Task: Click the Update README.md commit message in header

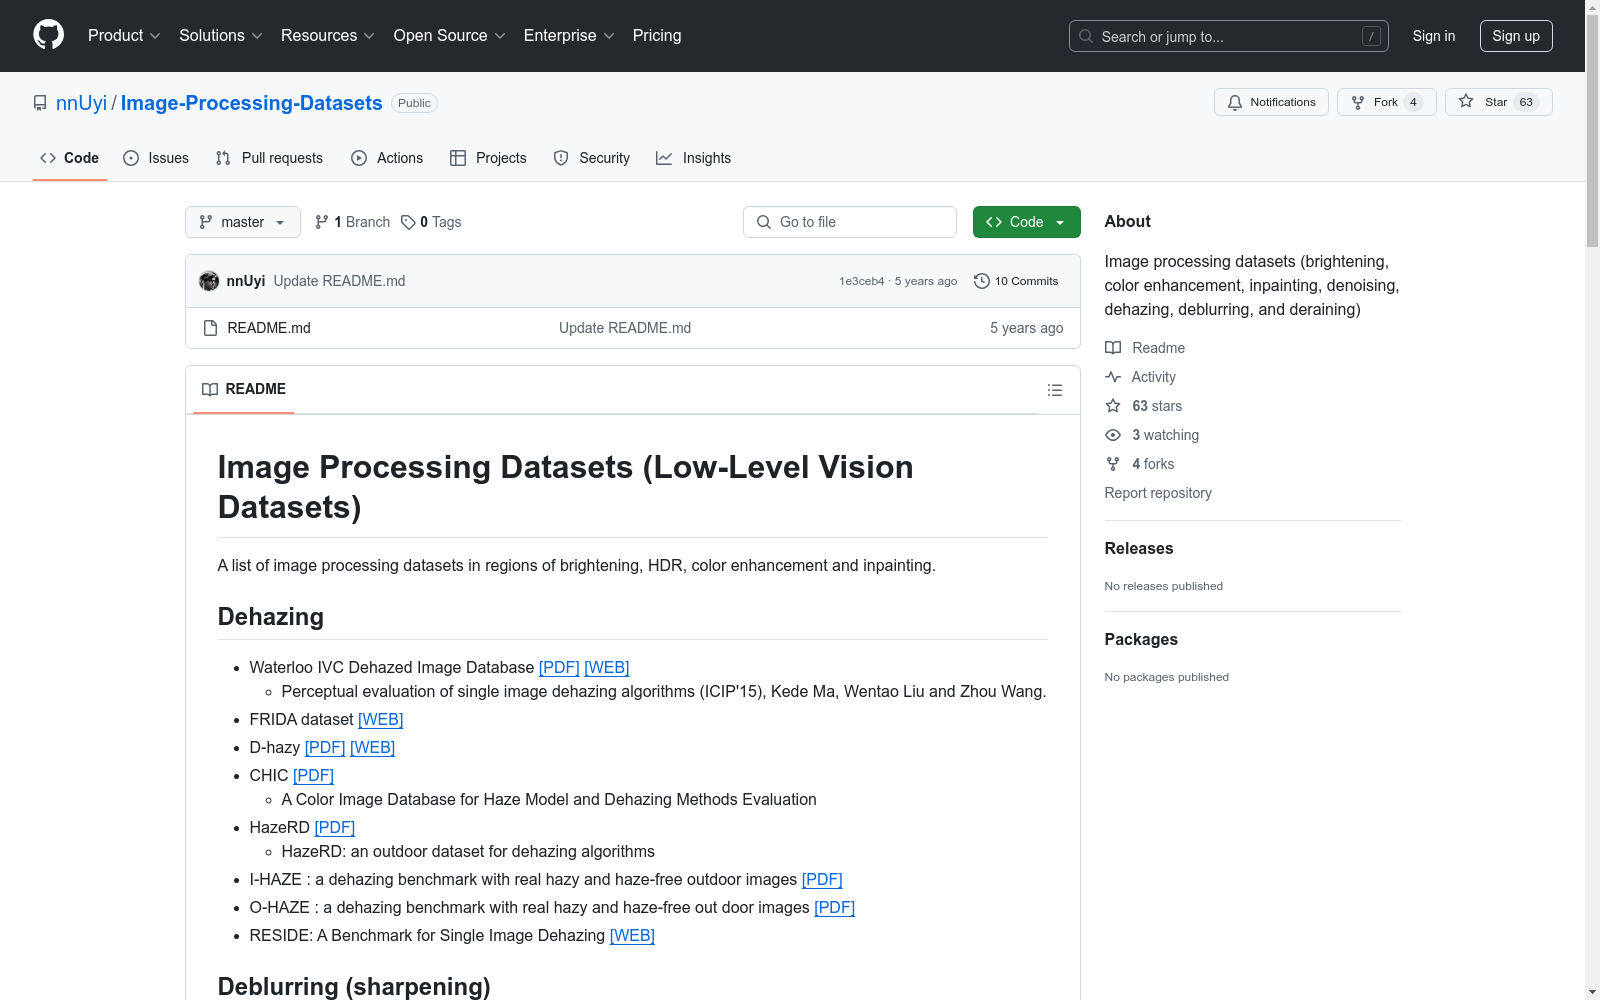Action: coord(339,281)
